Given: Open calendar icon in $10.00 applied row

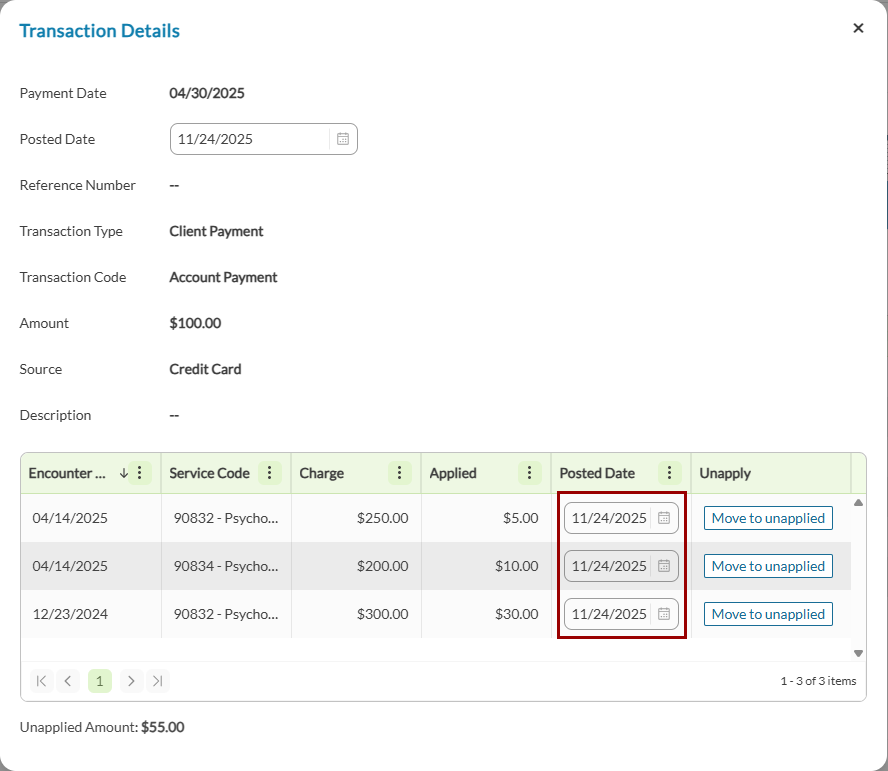Looking at the screenshot, I should 663,566.
